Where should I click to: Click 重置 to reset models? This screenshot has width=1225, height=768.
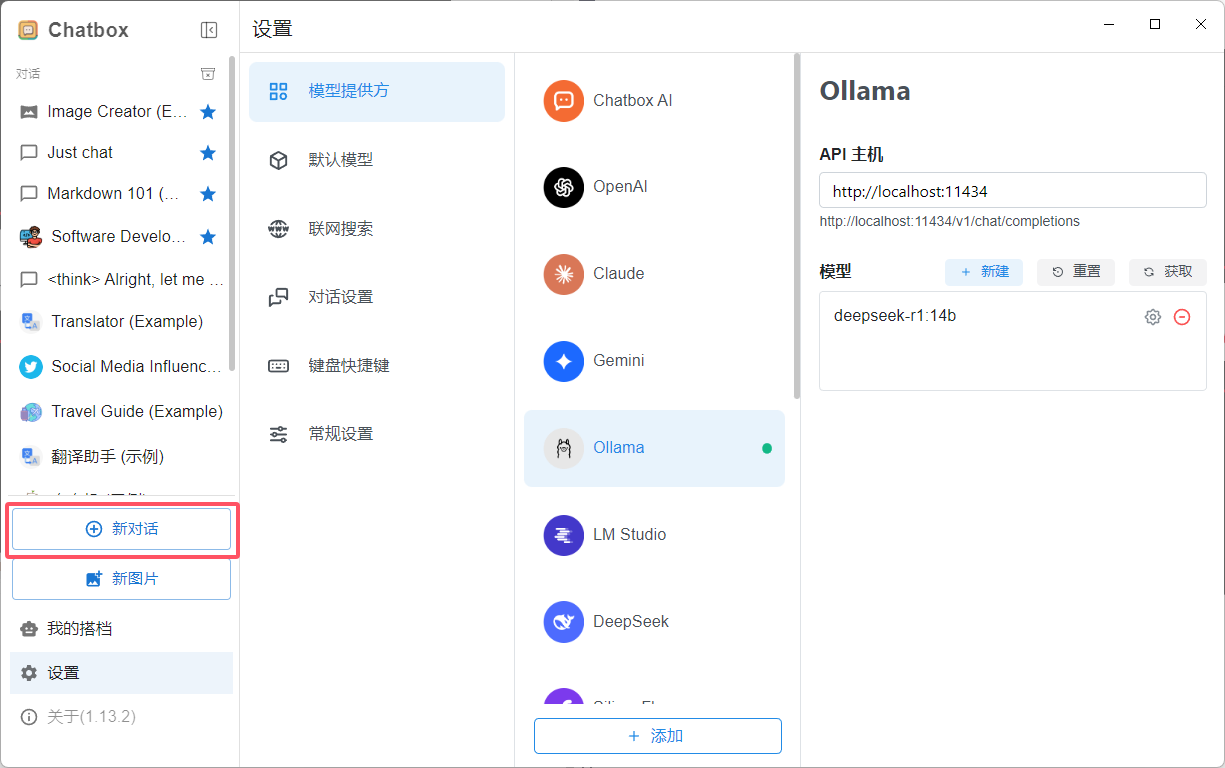coord(1076,272)
